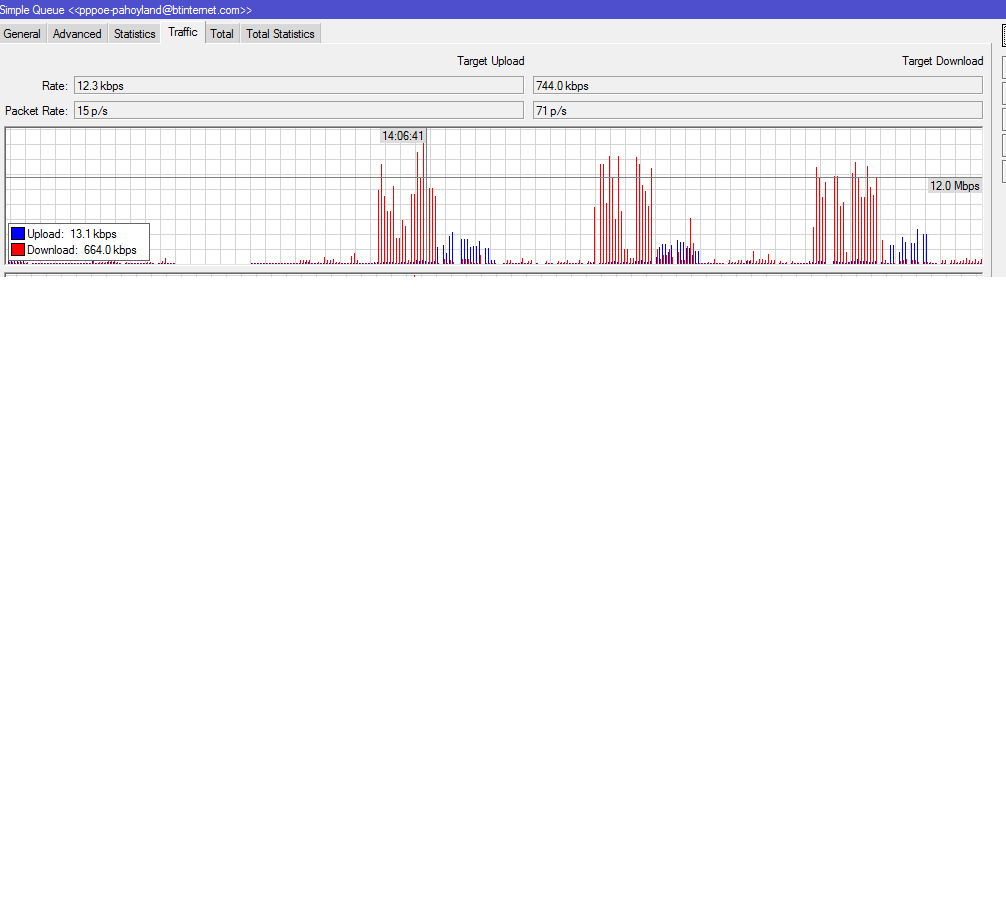Select the upload Packet Rate field 15 p/s
This screenshot has height=912, width=1006.
pos(298,111)
